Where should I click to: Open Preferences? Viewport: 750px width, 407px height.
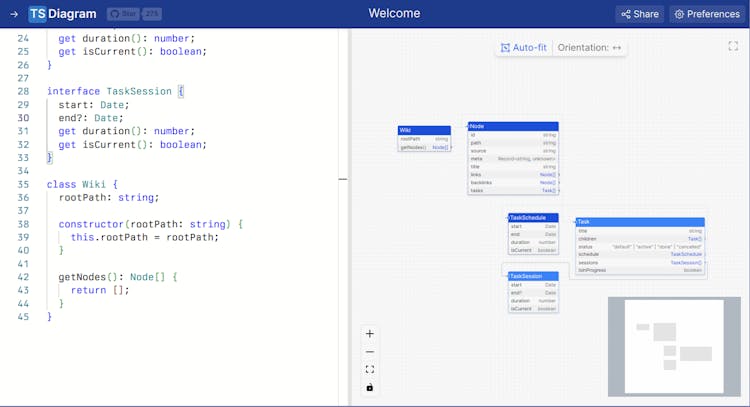coord(707,14)
